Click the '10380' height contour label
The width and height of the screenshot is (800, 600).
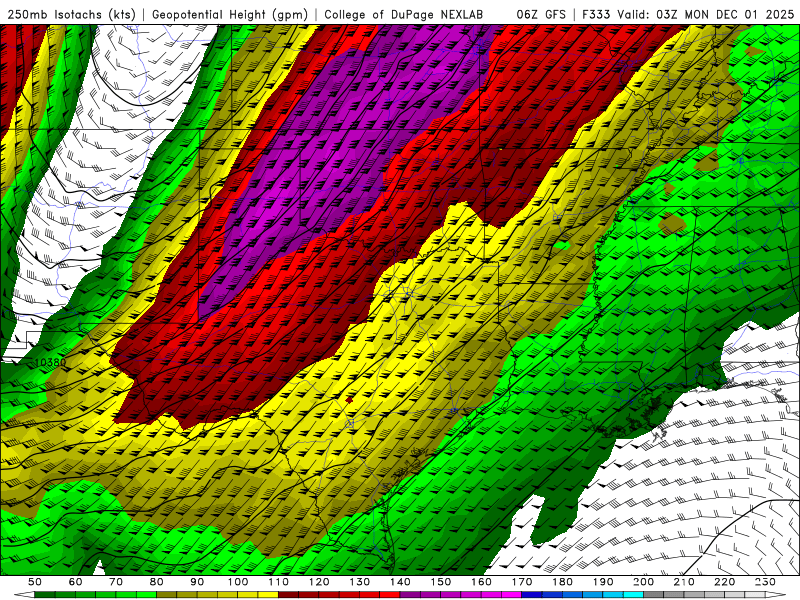pyautogui.click(x=51, y=363)
